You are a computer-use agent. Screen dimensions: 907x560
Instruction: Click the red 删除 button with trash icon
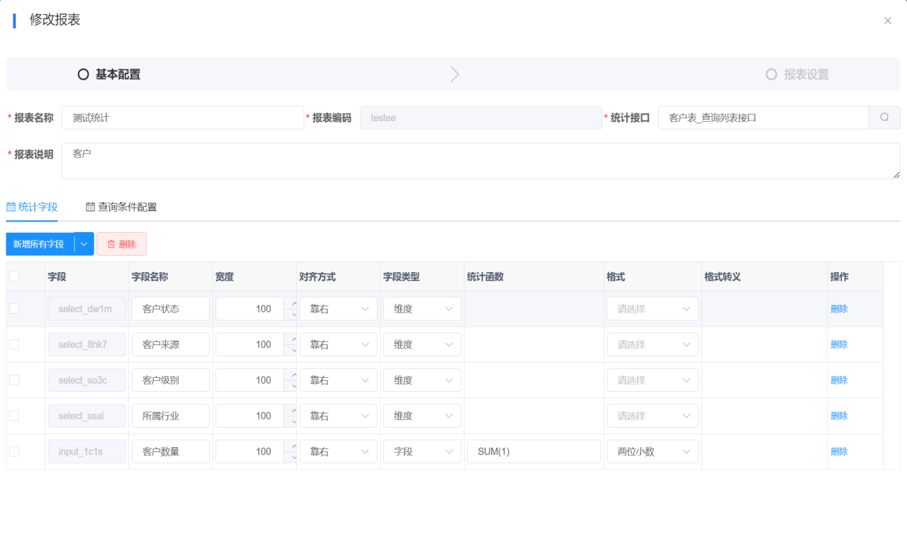tap(121, 244)
